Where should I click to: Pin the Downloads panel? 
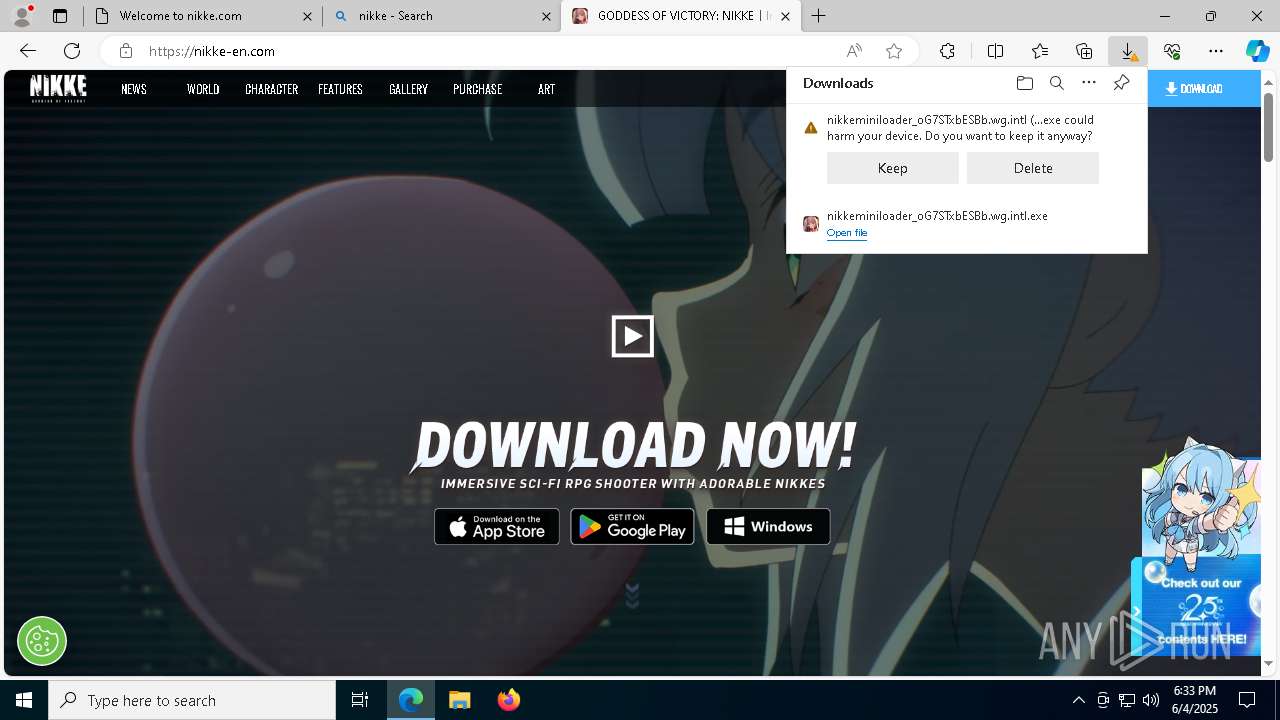coord(1121,83)
